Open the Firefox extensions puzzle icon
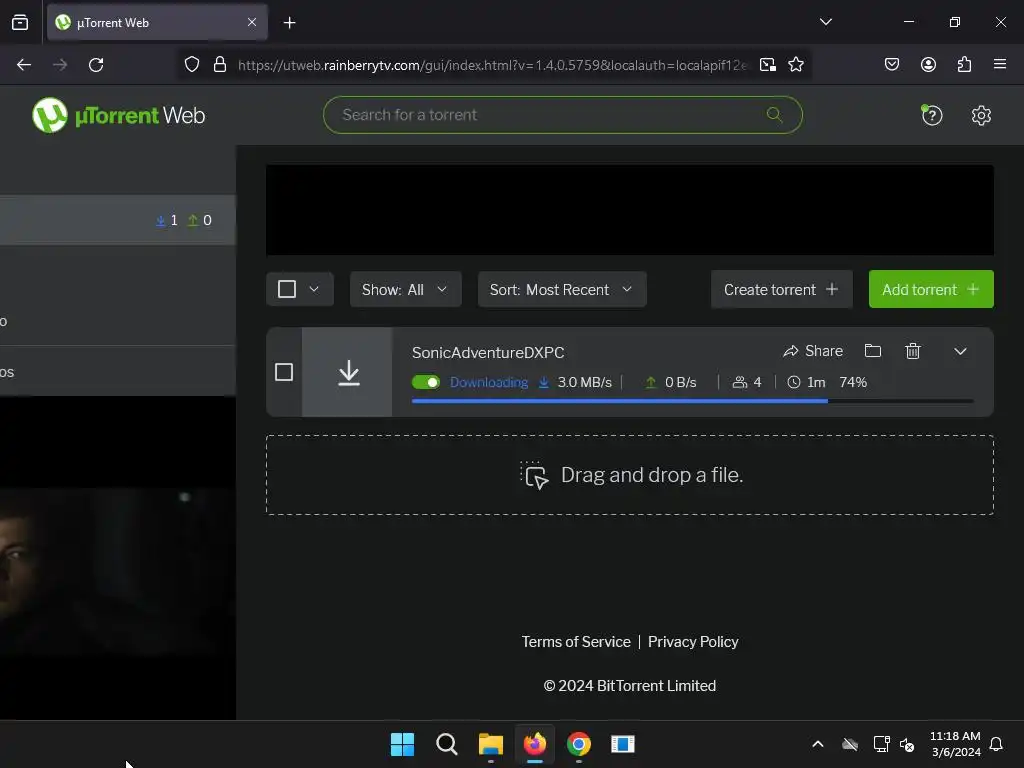 coord(964,65)
